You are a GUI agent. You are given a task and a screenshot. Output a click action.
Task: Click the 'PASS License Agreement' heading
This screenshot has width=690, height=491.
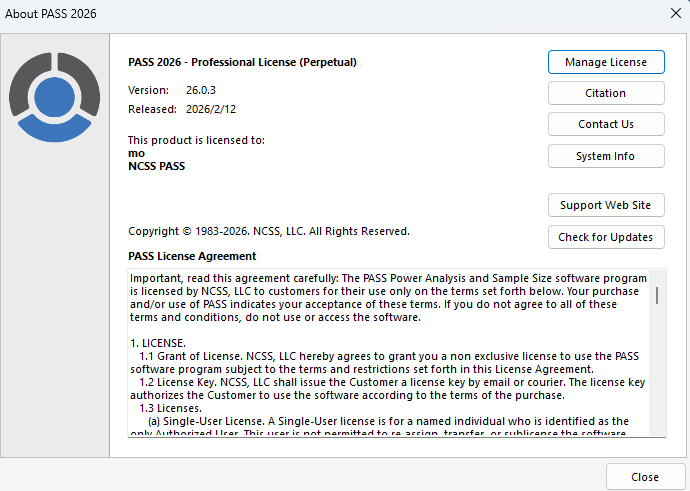click(192, 256)
